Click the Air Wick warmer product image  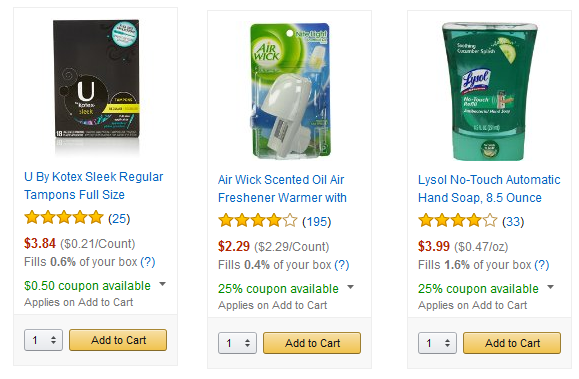click(290, 91)
